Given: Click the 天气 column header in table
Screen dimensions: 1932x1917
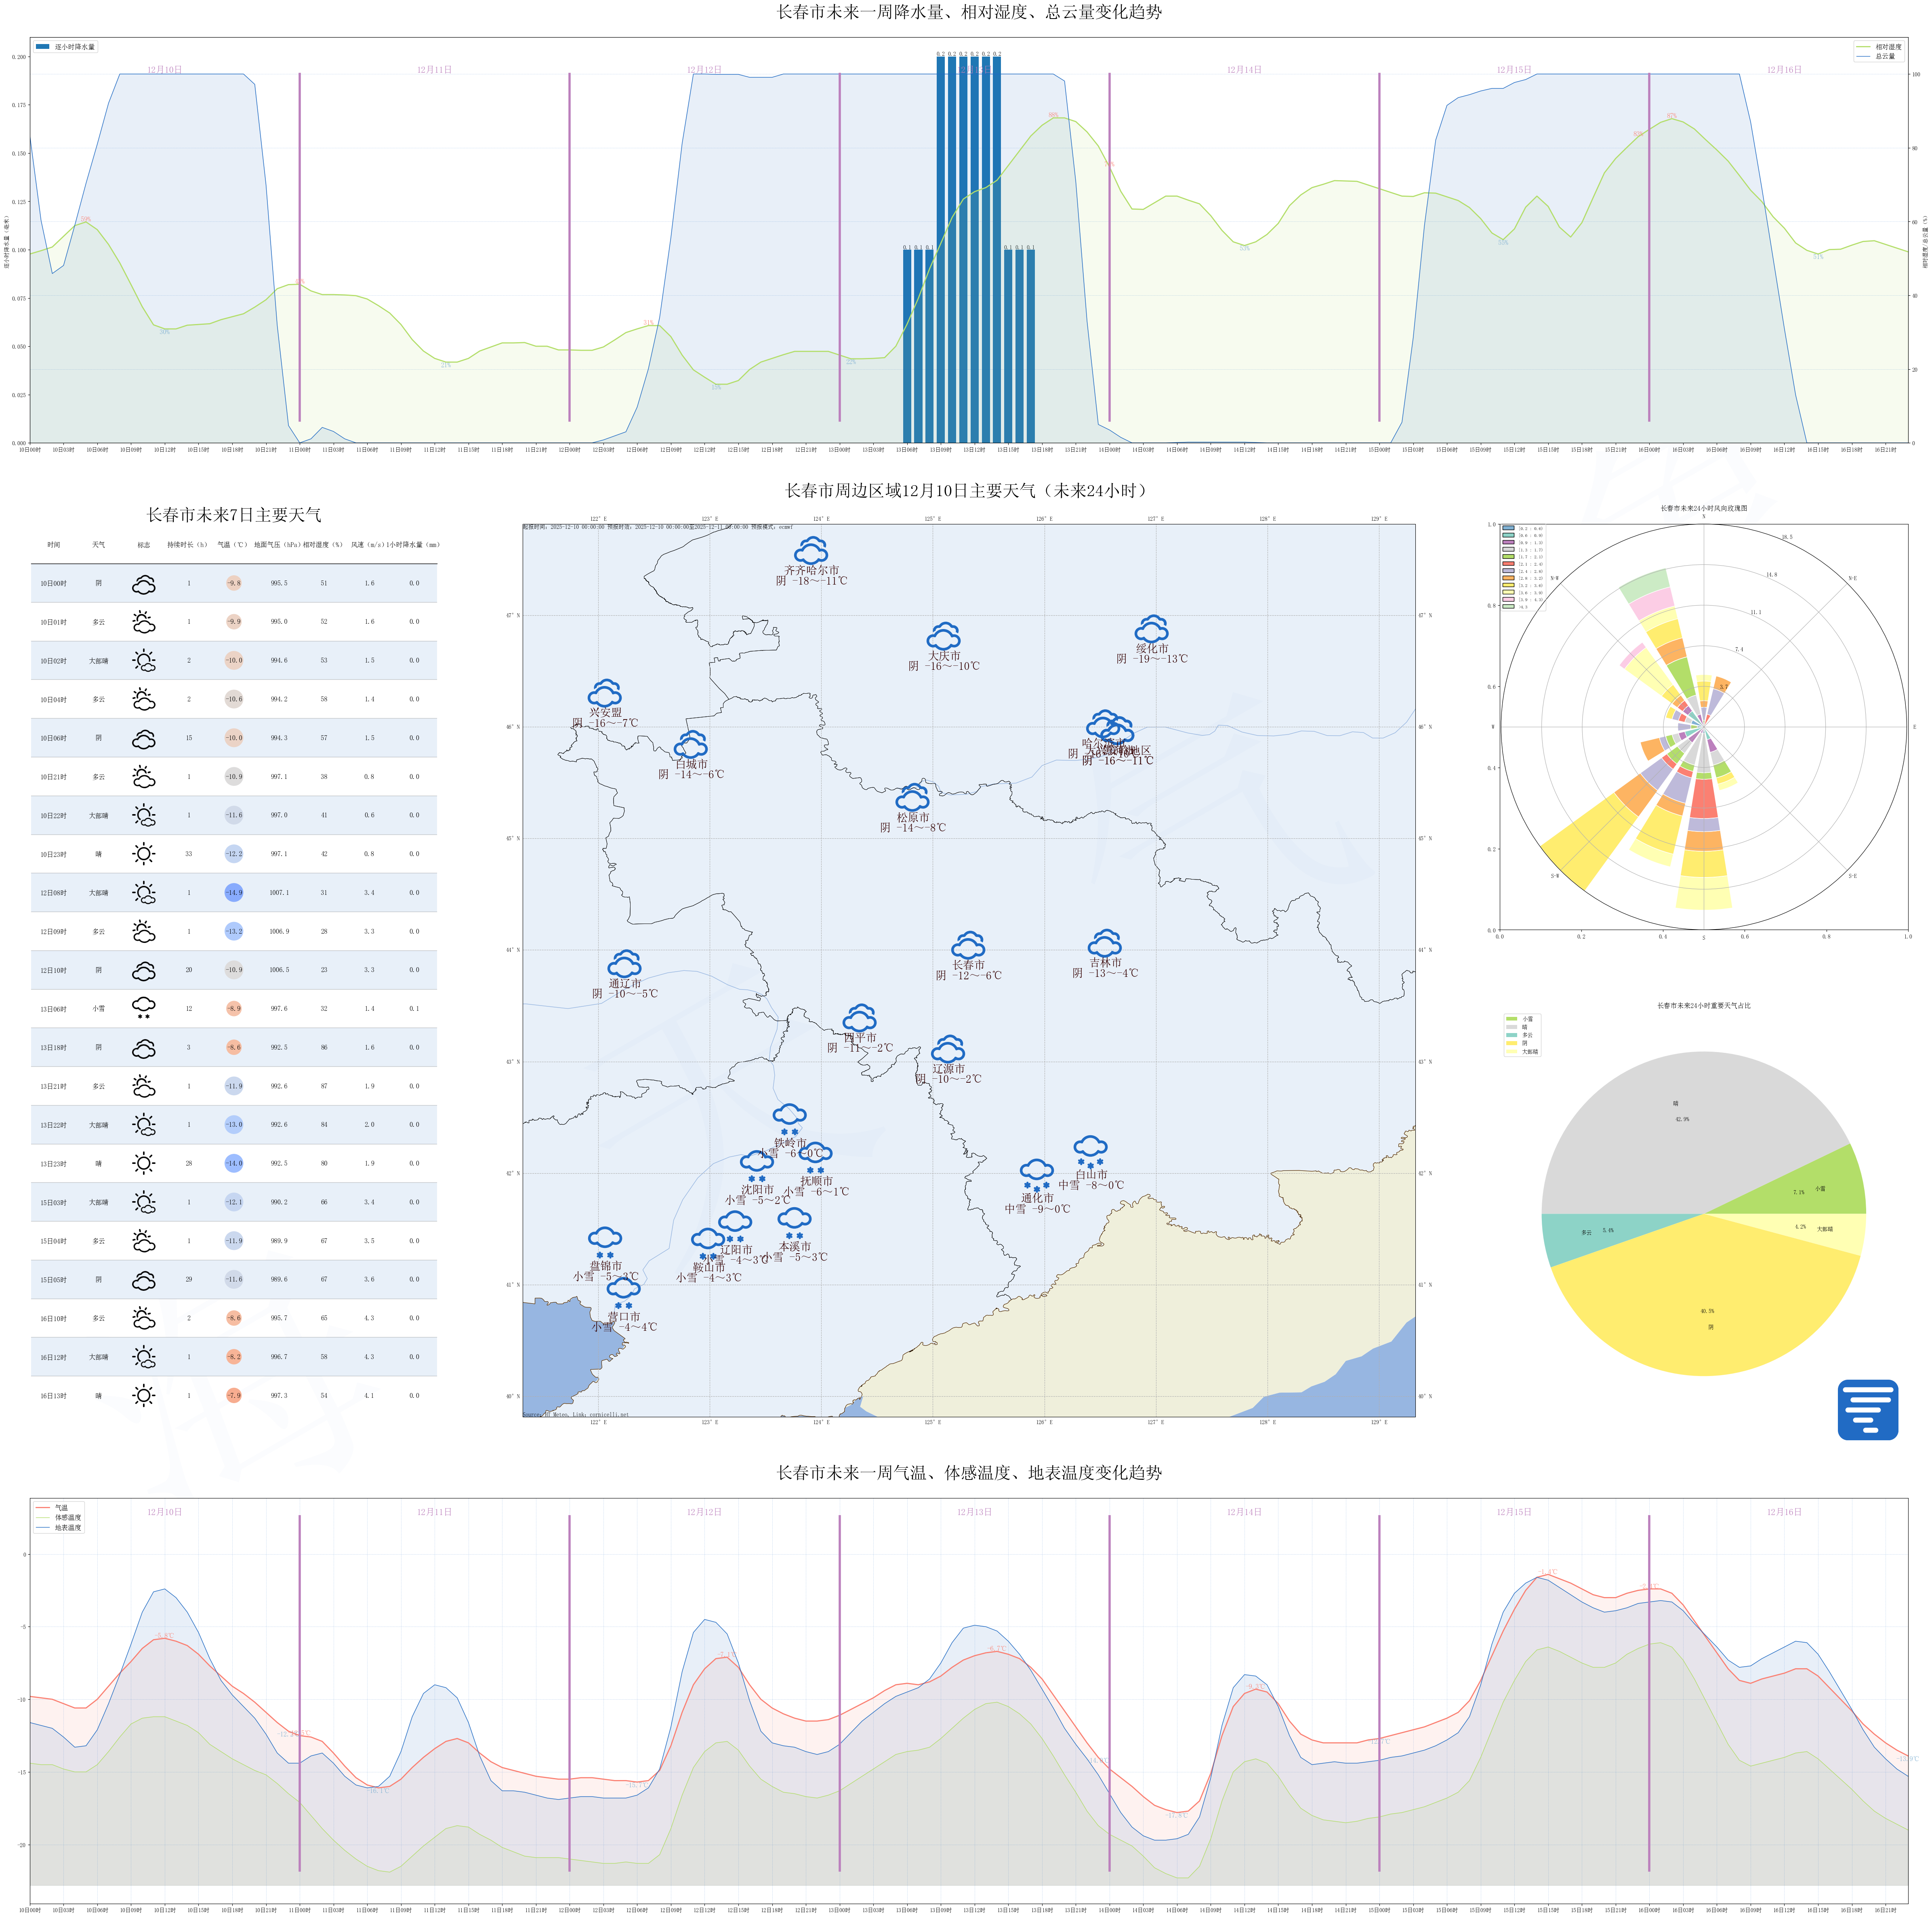Looking at the screenshot, I should tap(98, 545).
